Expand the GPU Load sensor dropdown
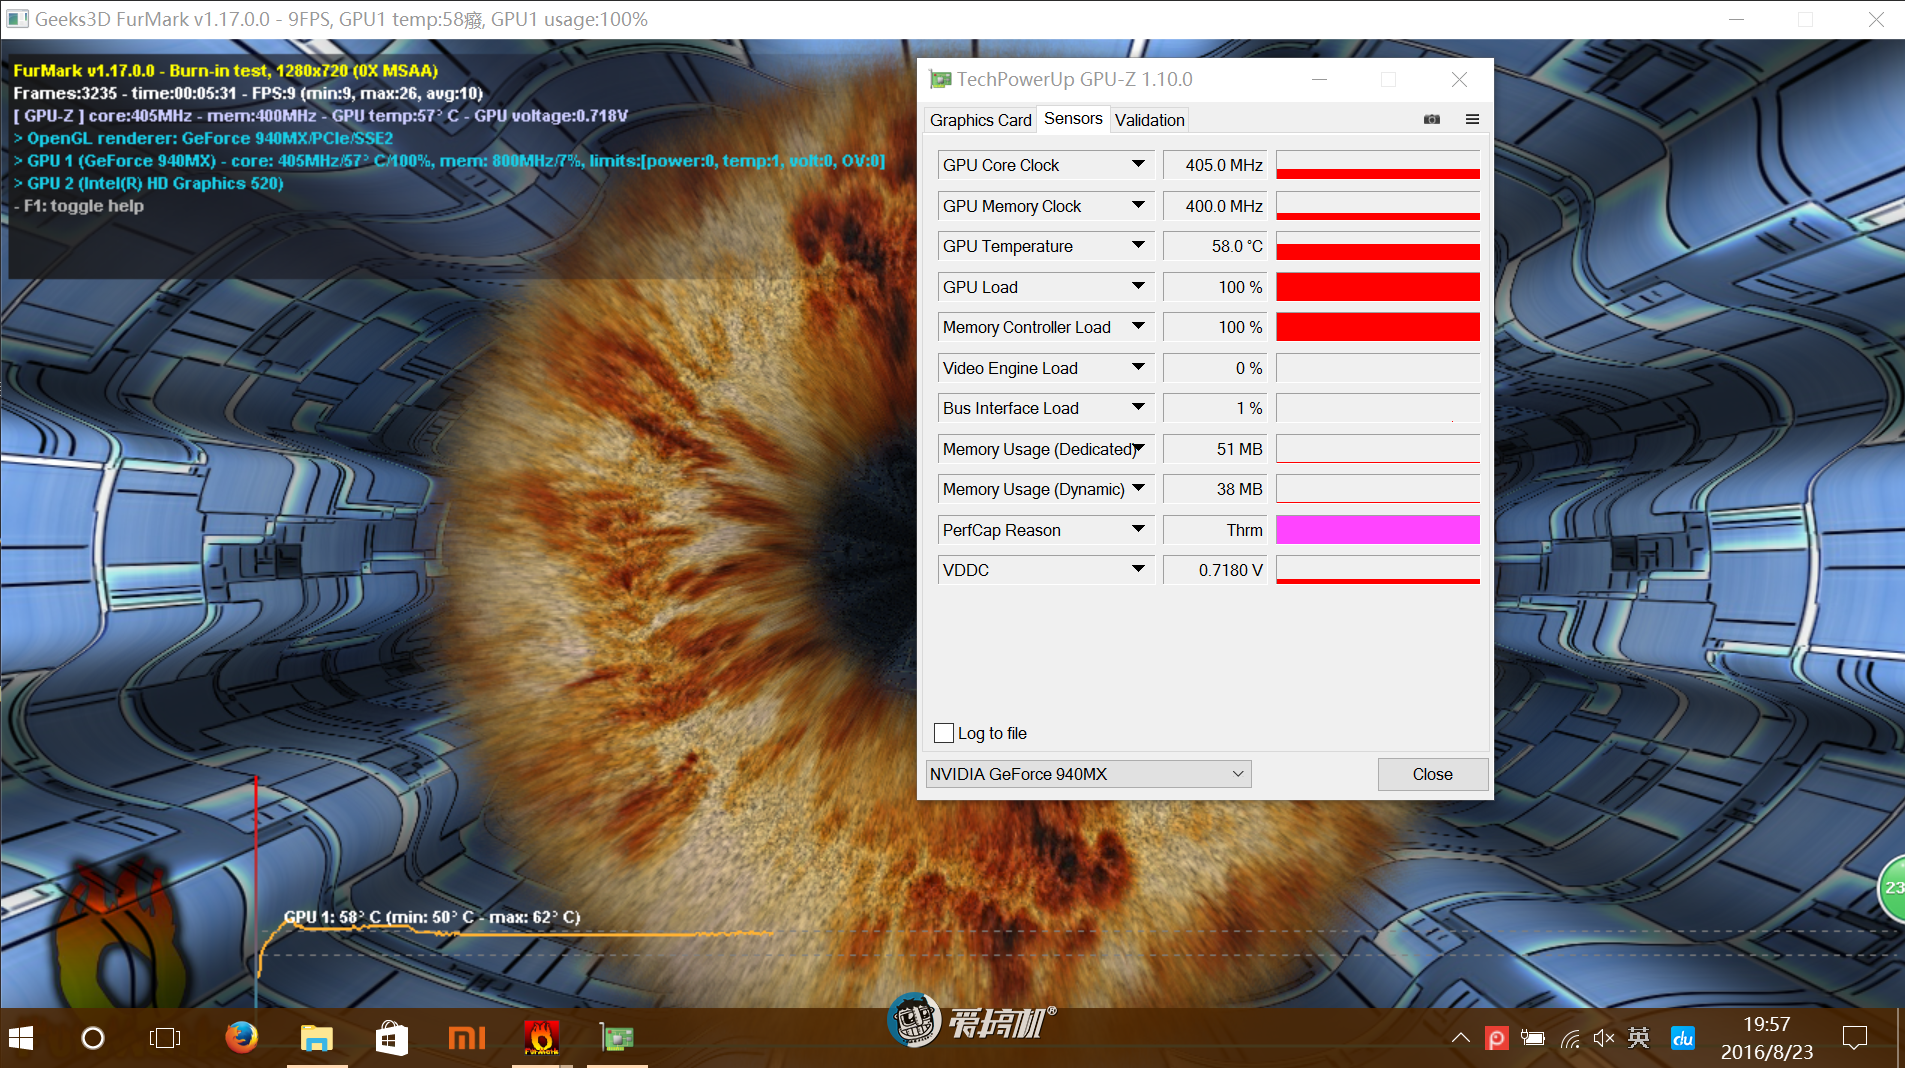Viewport: 1905px width, 1068px height. click(1138, 287)
